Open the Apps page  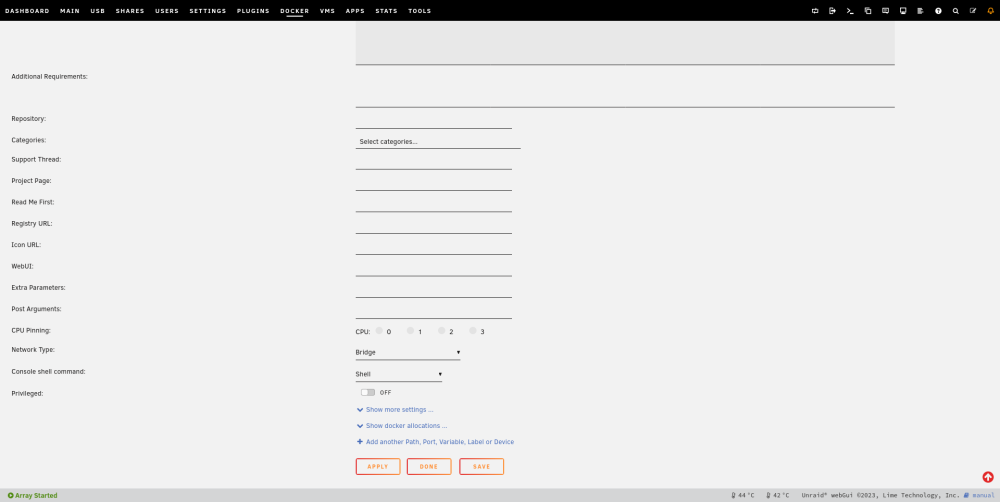(x=355, y=11)
